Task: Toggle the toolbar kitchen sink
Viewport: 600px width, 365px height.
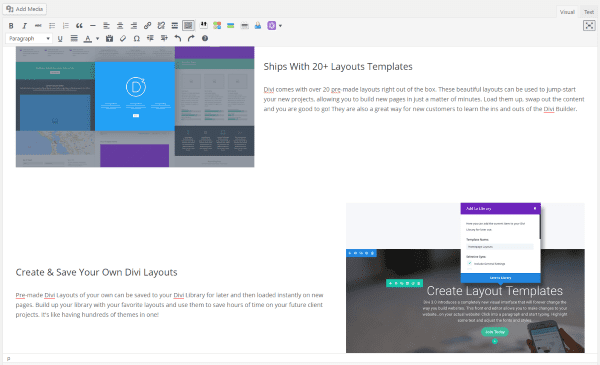Action: tap(188, 26)
